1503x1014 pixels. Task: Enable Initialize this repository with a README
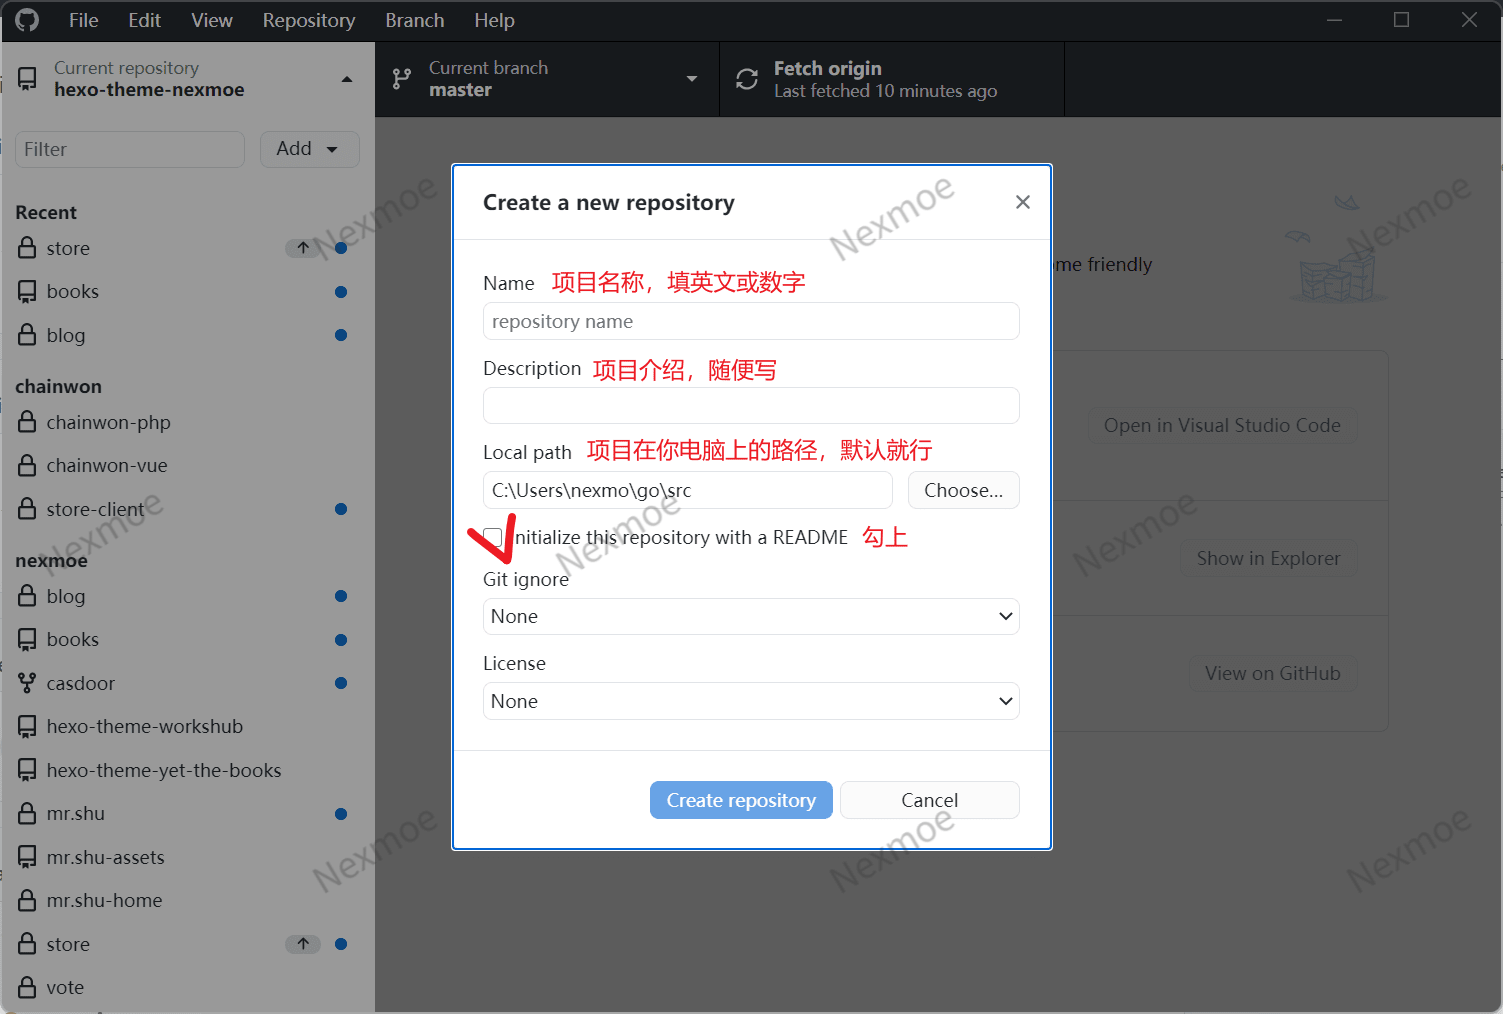pyautogui.click(x=493, y=537)
